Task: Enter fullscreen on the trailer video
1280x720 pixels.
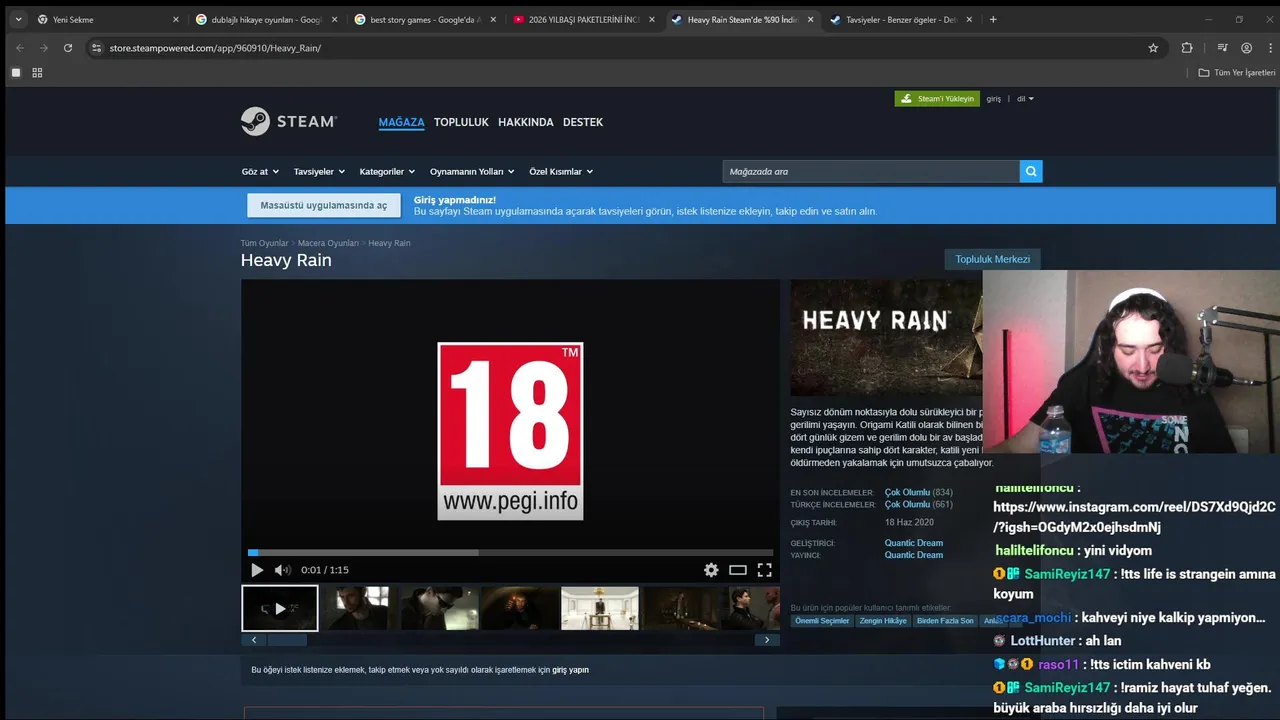Action: pyautogui.click(x=764, y=570)
